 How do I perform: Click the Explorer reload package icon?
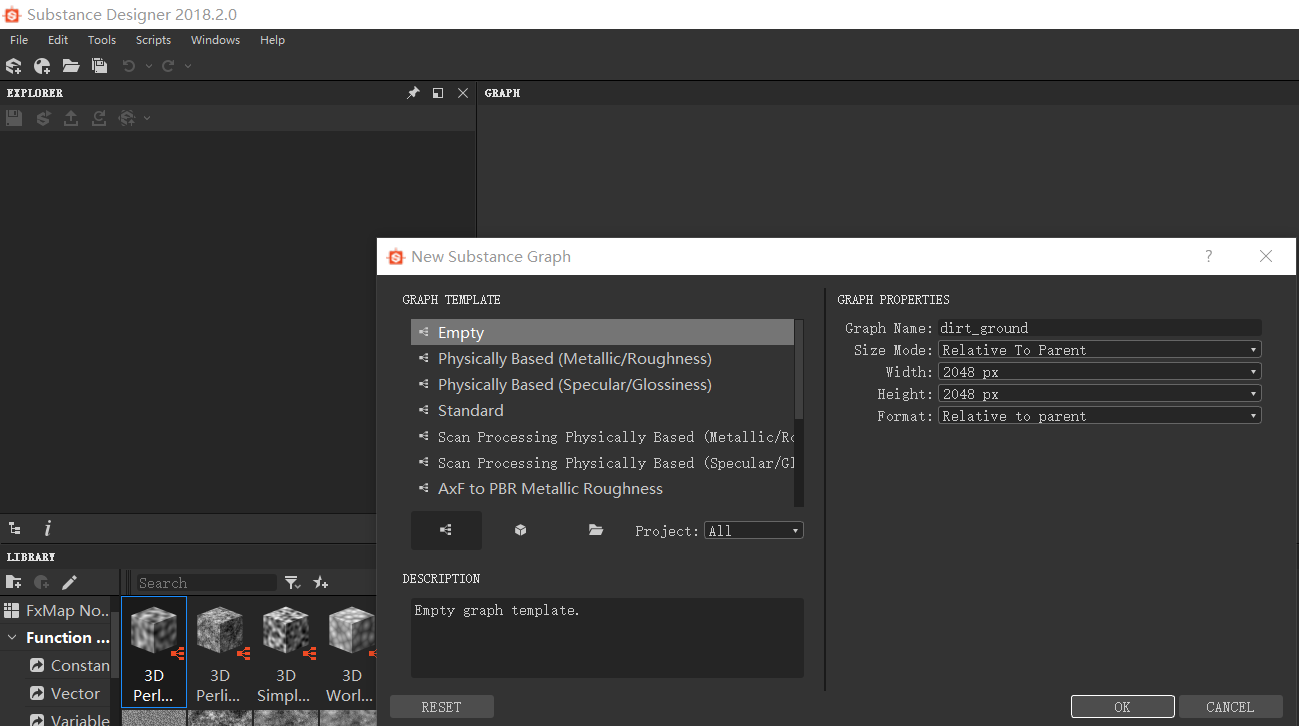click(x=99, y=118)
